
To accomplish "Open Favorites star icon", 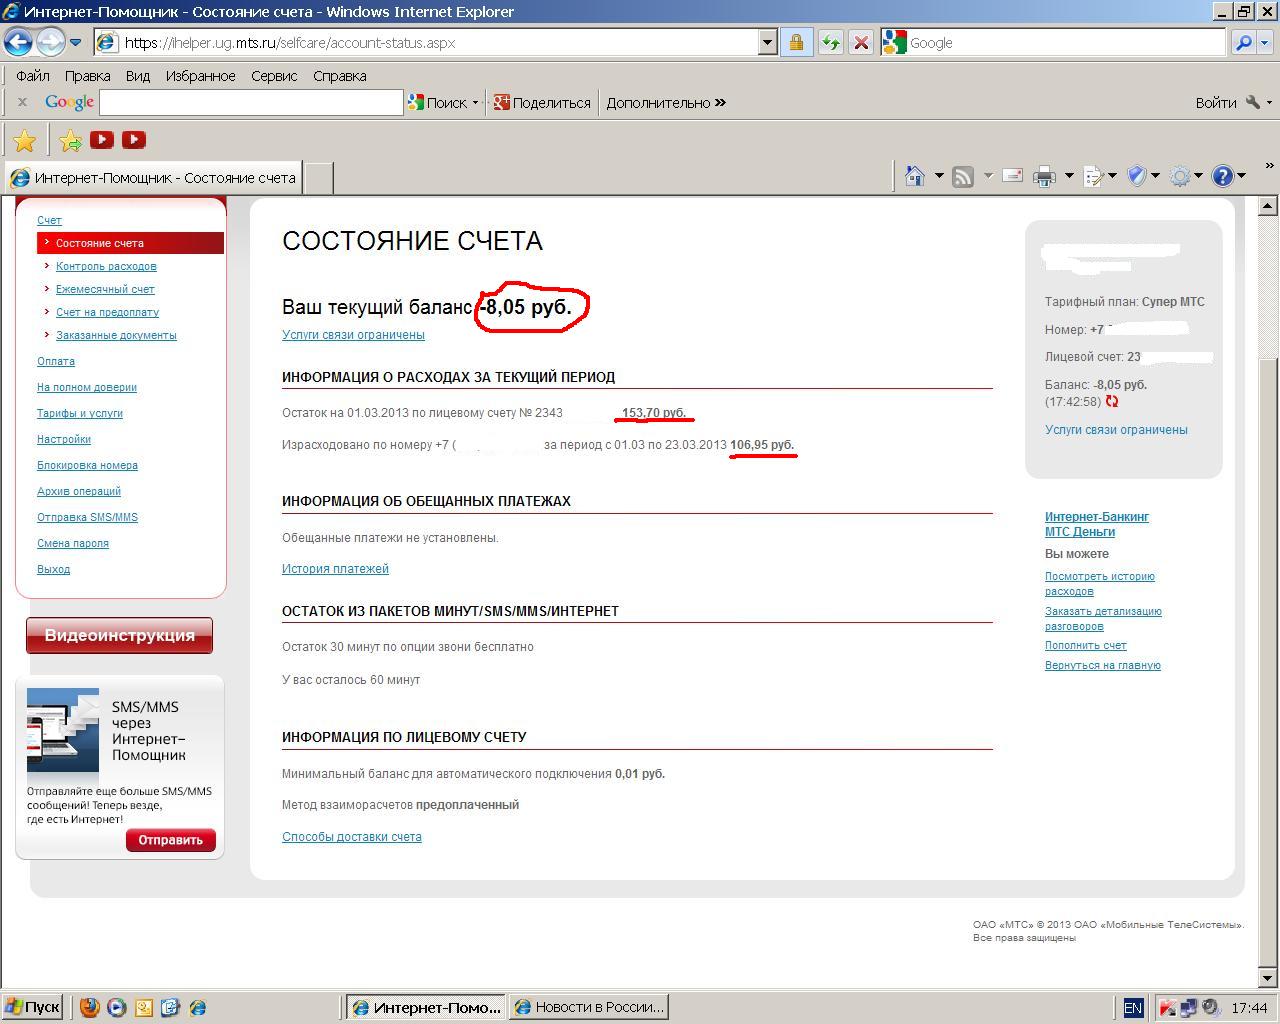I will click(x=24, y=141).
